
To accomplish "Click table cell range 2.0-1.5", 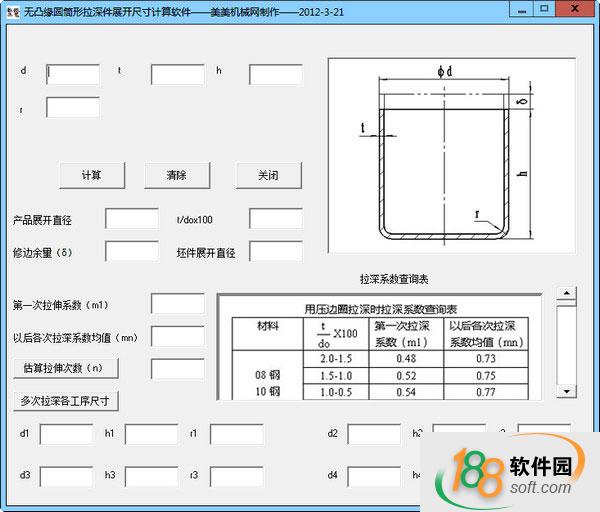I will (x=336, y=359).
